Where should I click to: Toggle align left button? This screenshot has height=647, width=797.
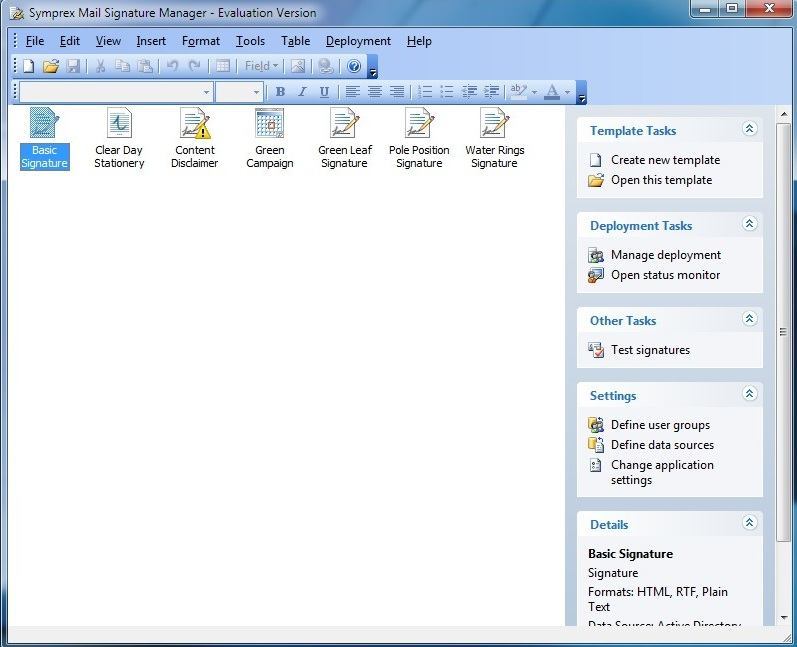pyautogui.click(x=352, y=92)
